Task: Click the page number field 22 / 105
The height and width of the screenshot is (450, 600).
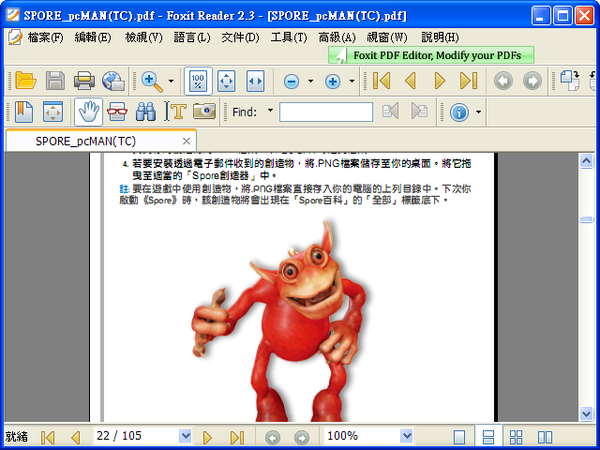Action: pos(136,436)
